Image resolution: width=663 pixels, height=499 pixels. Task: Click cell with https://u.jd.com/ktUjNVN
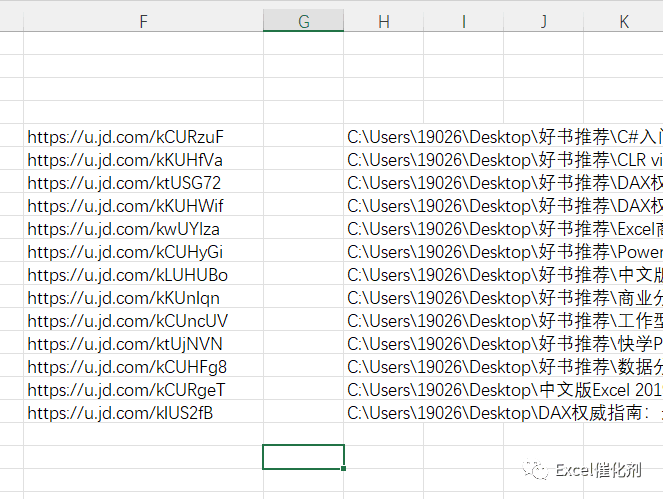coord(143,342)
